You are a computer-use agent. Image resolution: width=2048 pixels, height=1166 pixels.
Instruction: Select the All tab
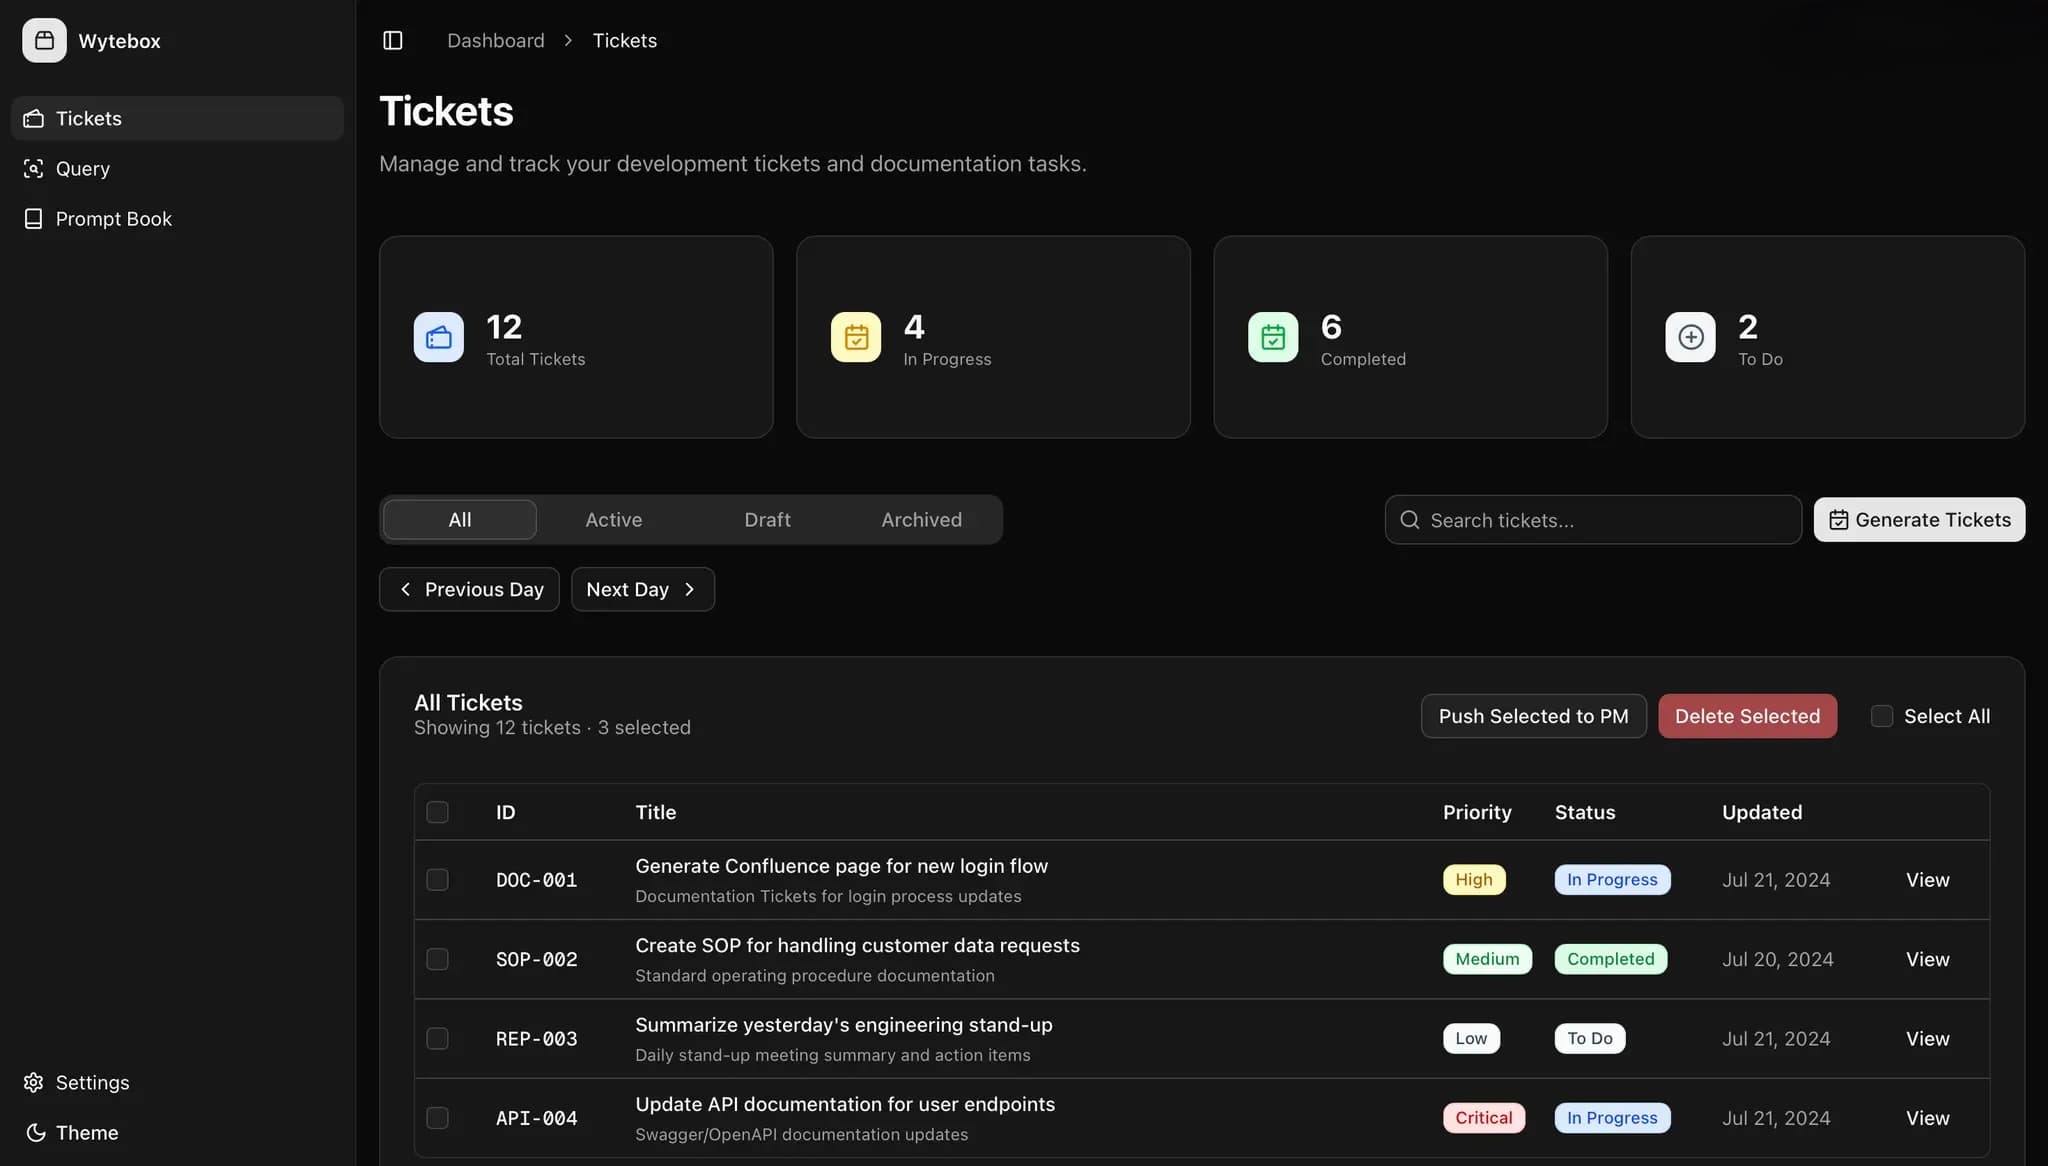coord(460,519)
